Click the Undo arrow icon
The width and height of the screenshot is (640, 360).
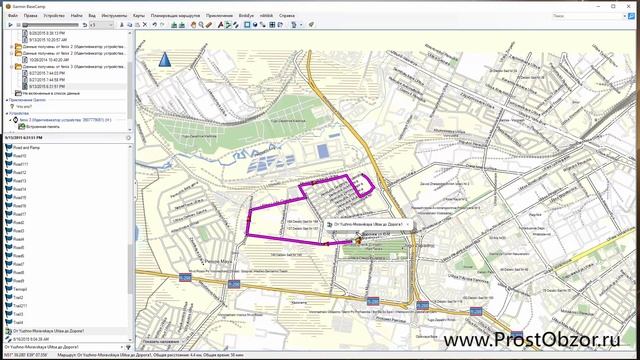tap(154, 25)
